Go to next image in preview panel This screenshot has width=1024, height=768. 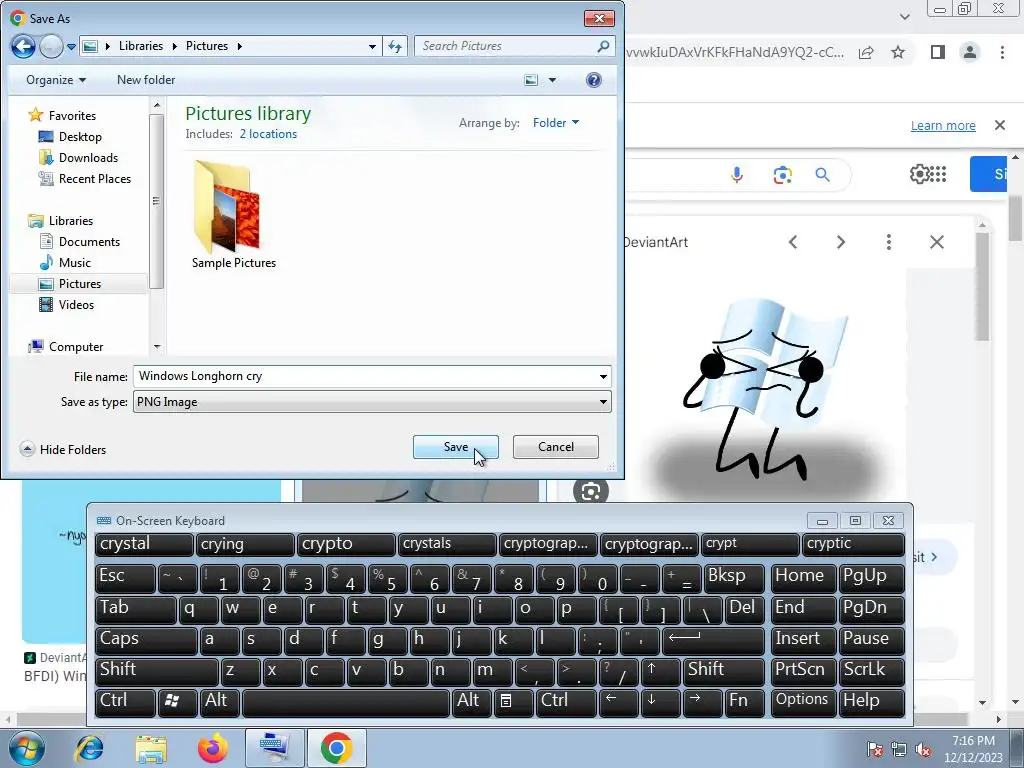click(840, 242)
